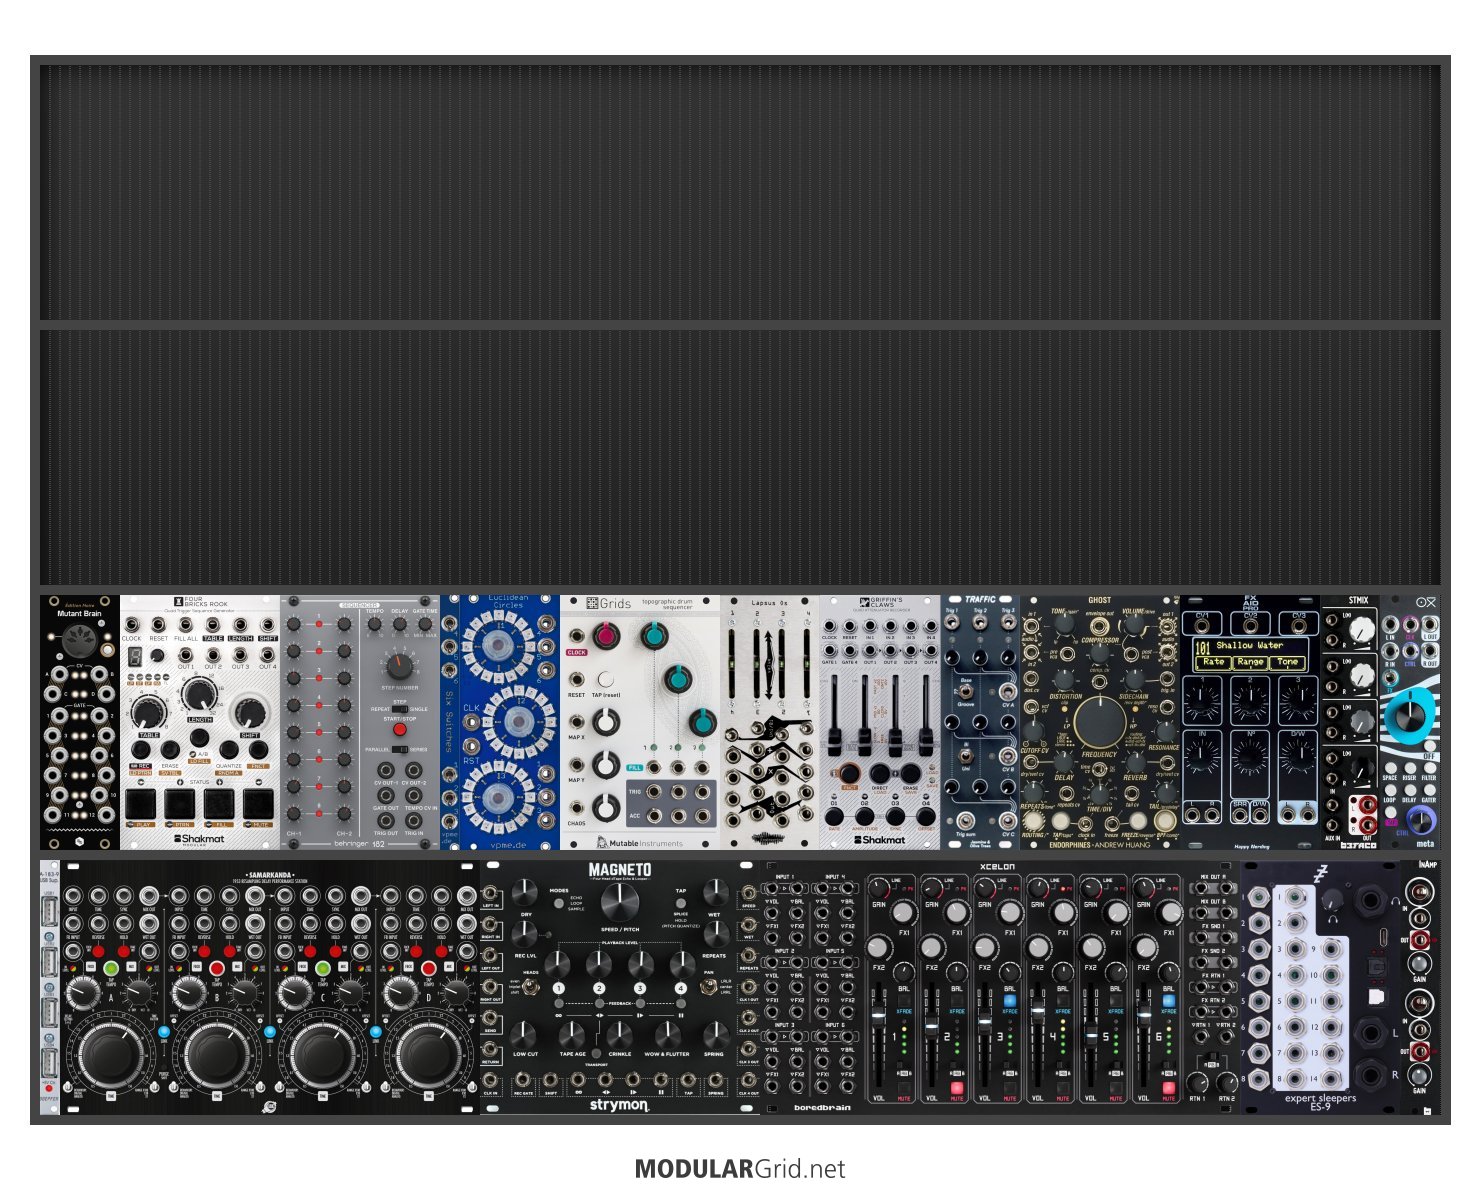Click the CLOCK jack on Four Bricks Rook
This screenshot has width=1481, height=1190.
pos(132,624)
